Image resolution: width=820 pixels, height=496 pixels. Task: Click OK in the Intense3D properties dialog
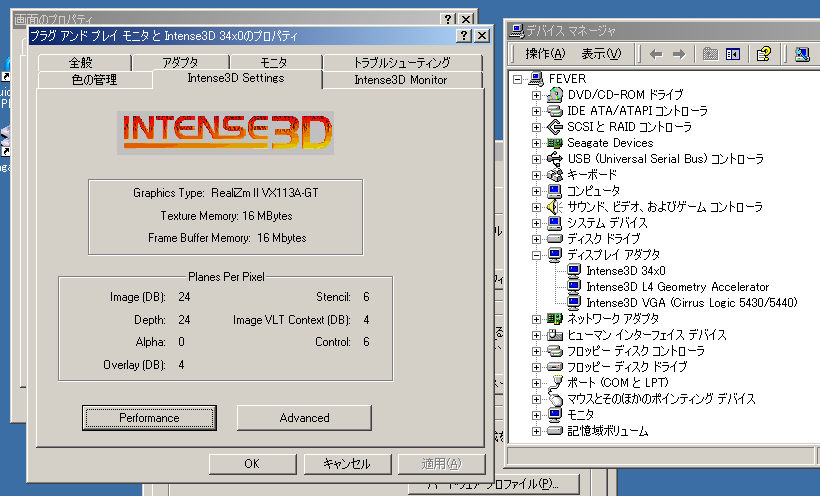pyautogui.click(x=253, y=464)
